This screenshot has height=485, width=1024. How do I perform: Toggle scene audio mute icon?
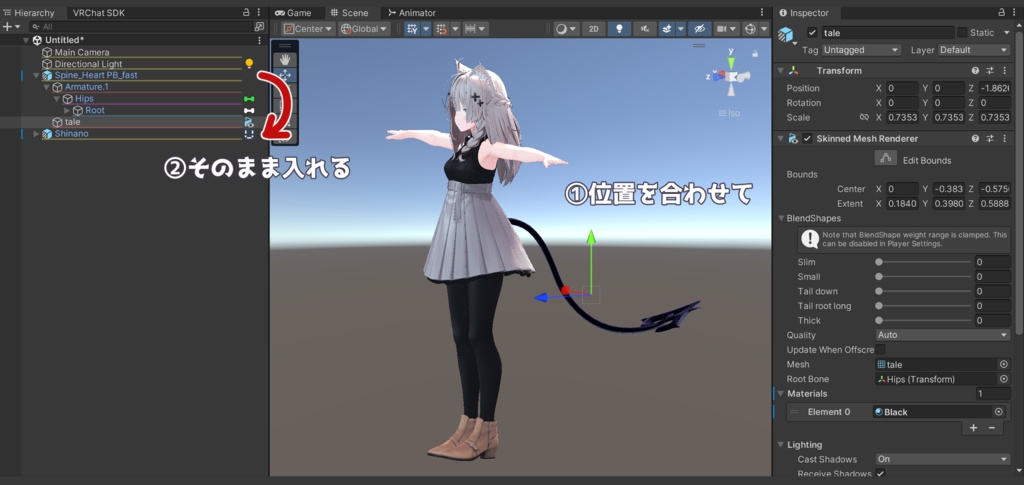click(645, 29)
